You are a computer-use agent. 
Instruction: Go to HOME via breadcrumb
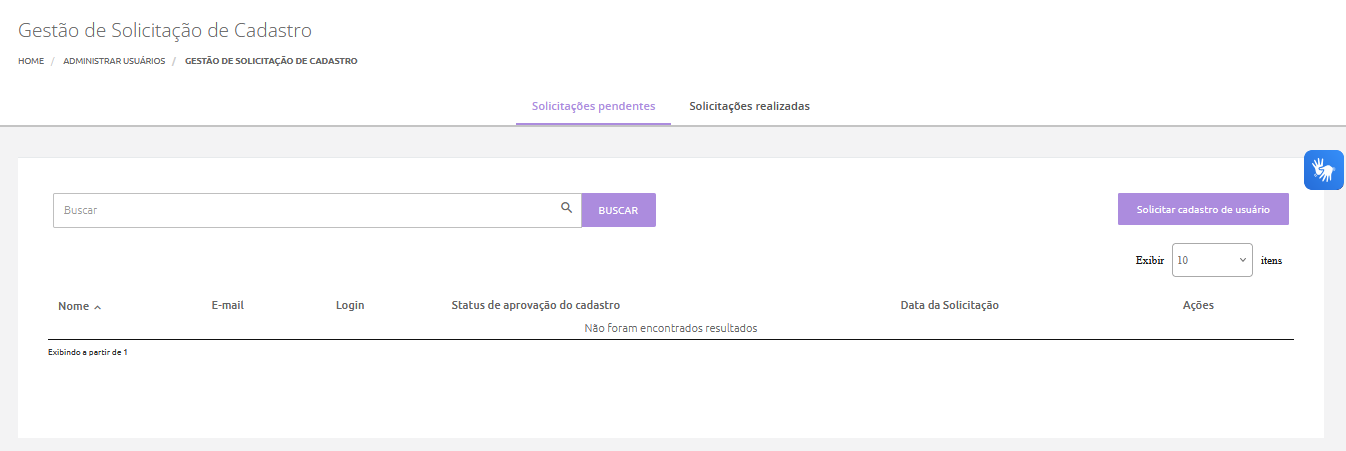(31, 61)
